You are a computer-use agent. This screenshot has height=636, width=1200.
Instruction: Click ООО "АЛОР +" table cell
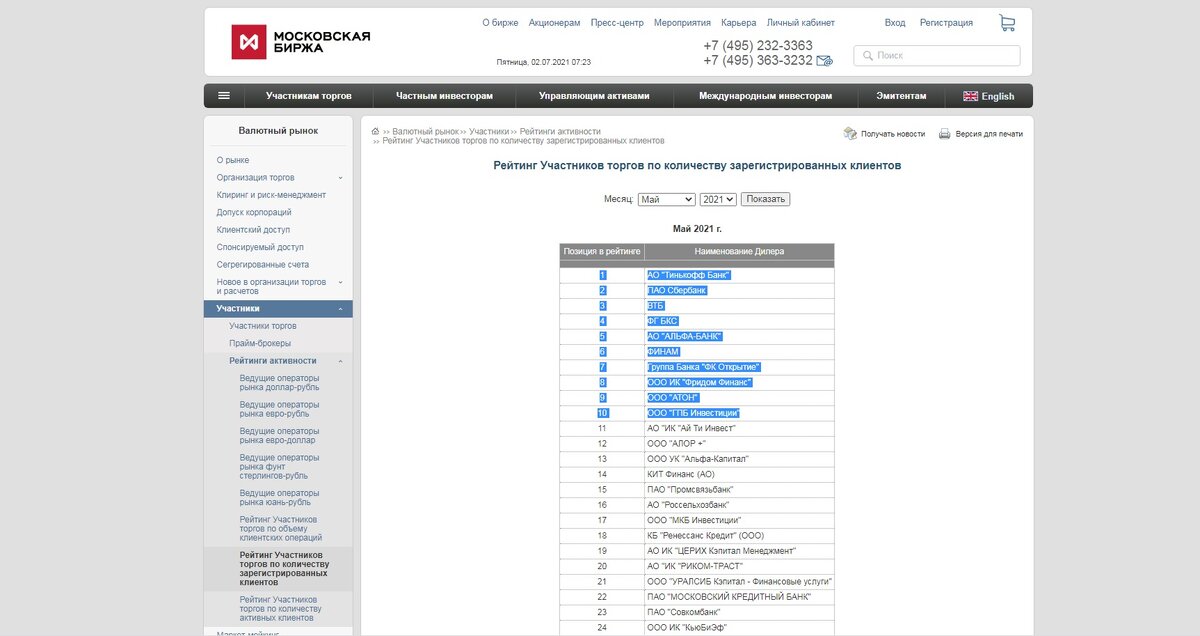(x=739, y=443)
